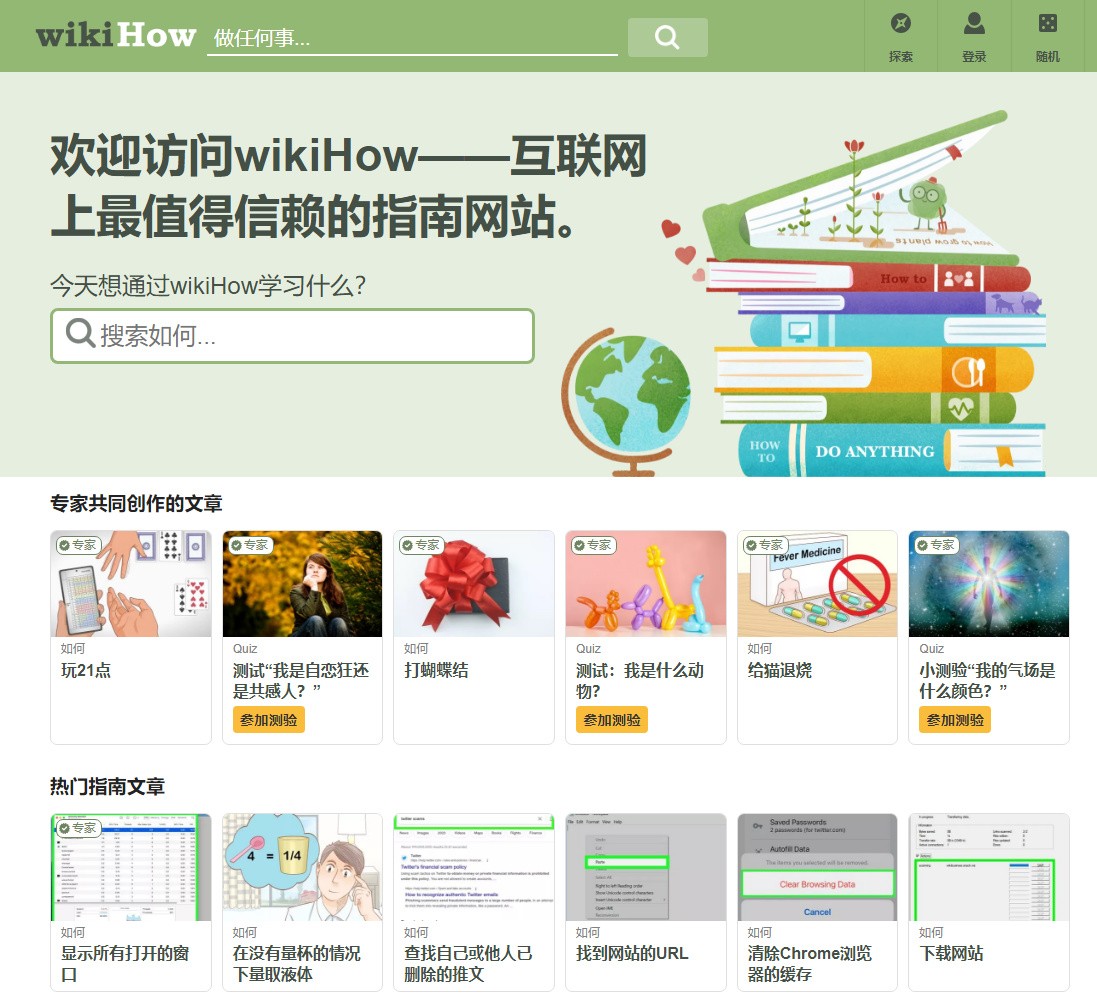1097x1002 pixels.
Task: Click the 专家共同创作的文章 heading
Action: pos(136,503)
